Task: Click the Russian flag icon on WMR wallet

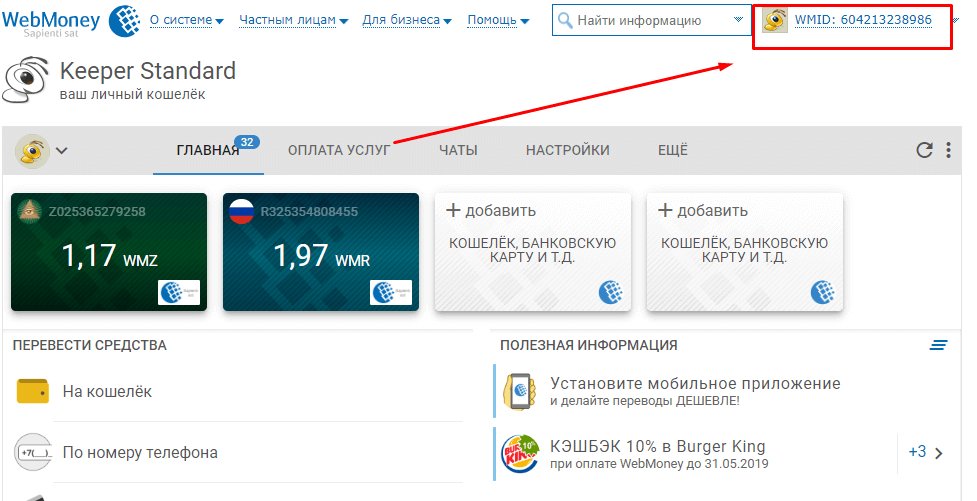Action: point(241,212)
